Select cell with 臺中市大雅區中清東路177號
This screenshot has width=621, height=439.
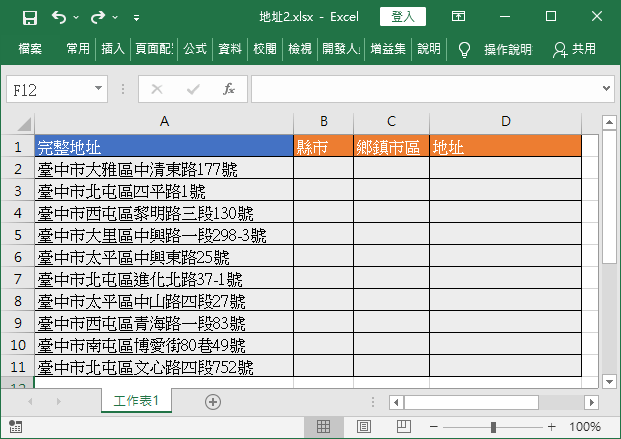[164, 169]
